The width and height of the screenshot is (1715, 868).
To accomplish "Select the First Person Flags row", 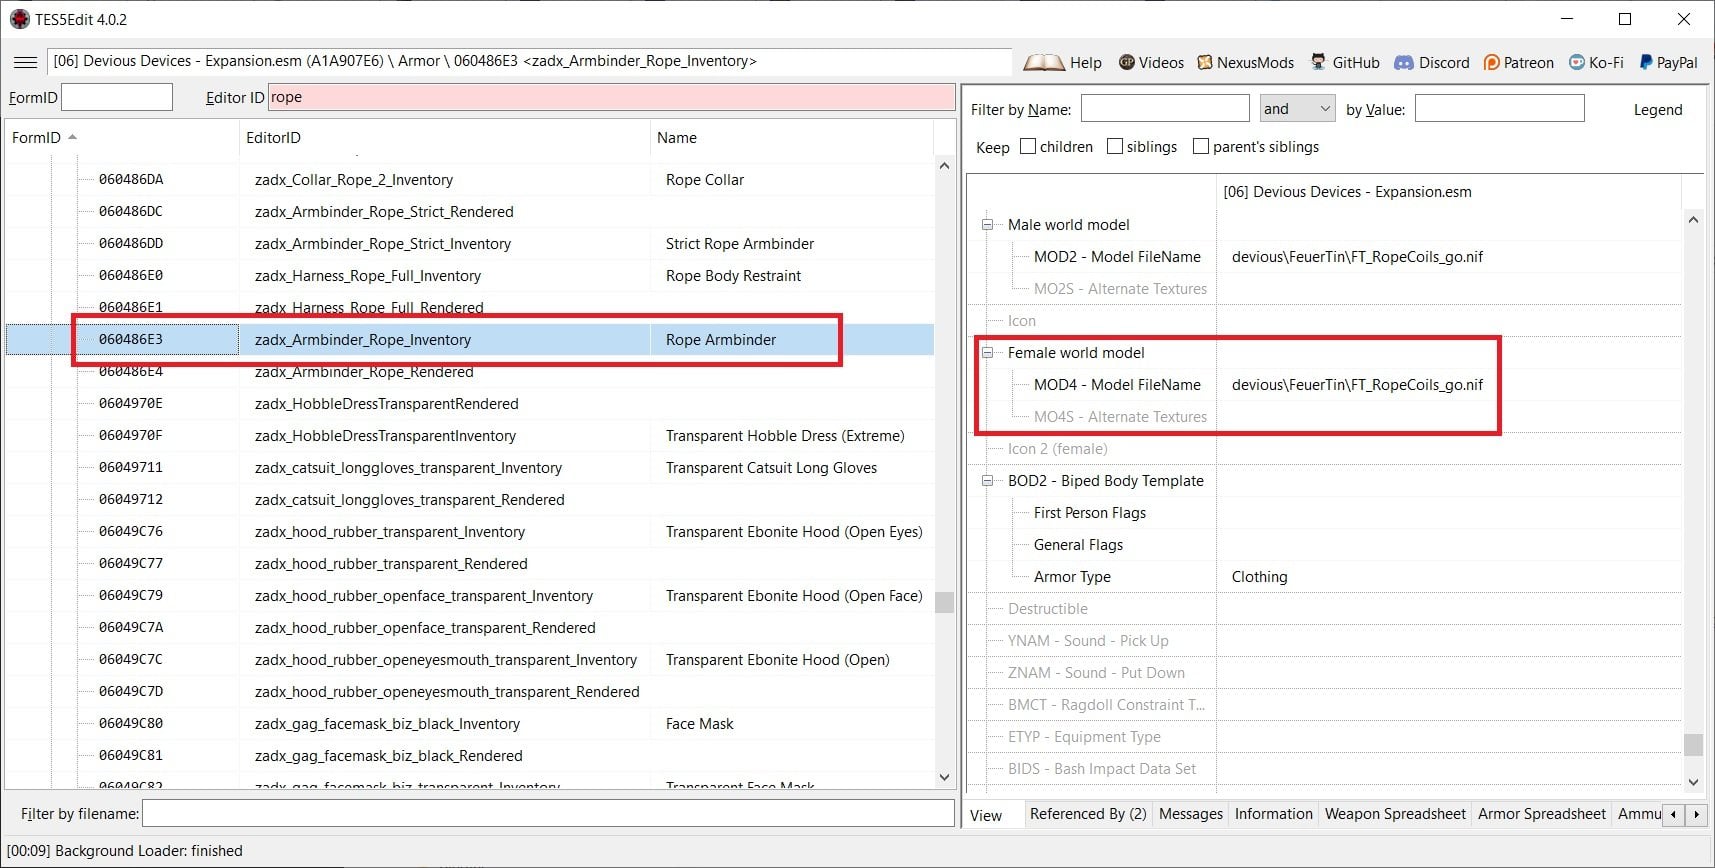I will [x=1325, y=513].
